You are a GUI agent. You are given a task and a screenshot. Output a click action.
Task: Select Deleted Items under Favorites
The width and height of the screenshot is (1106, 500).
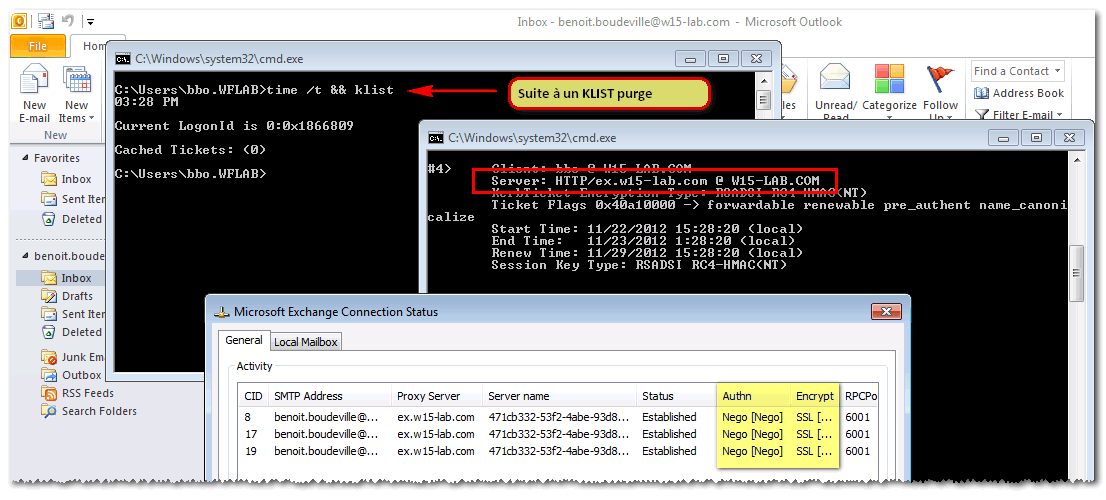point(73,219)
